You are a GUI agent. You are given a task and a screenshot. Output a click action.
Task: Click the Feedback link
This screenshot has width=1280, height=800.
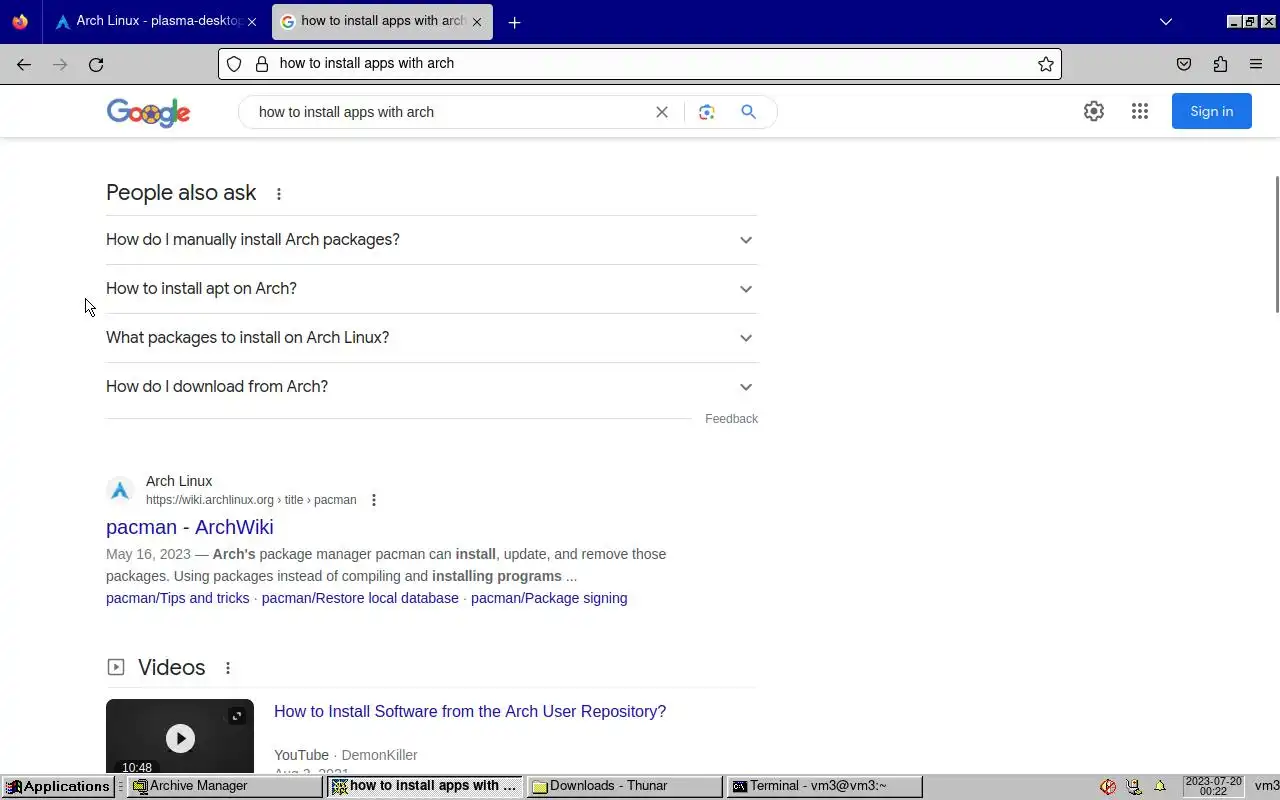click(x=731, y=419)
